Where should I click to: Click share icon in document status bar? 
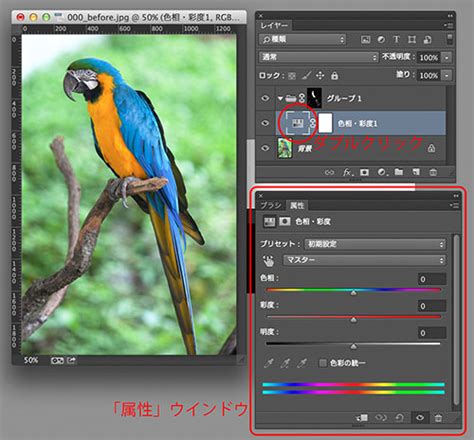pyautogui.click(x=71, y=360)
